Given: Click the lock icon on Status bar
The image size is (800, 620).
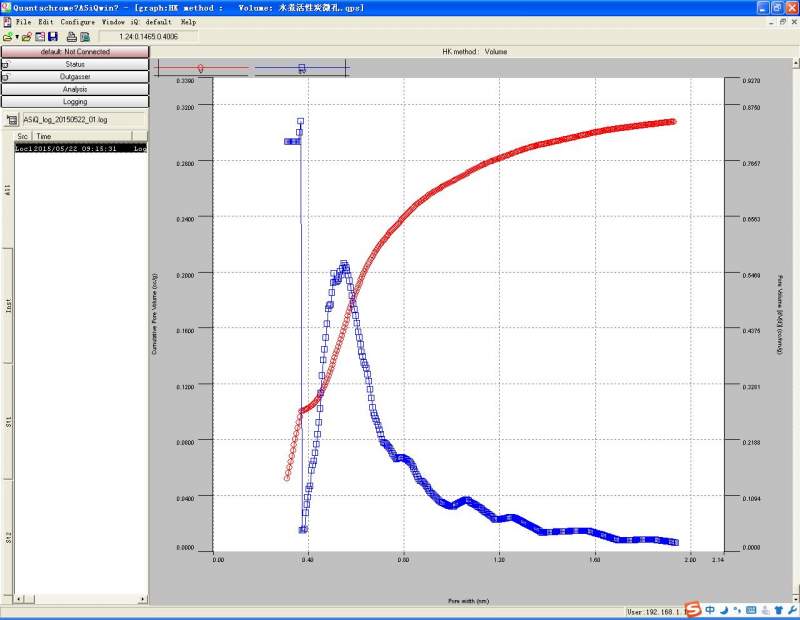Looking at the screenshot, I should tap(6, 65).
